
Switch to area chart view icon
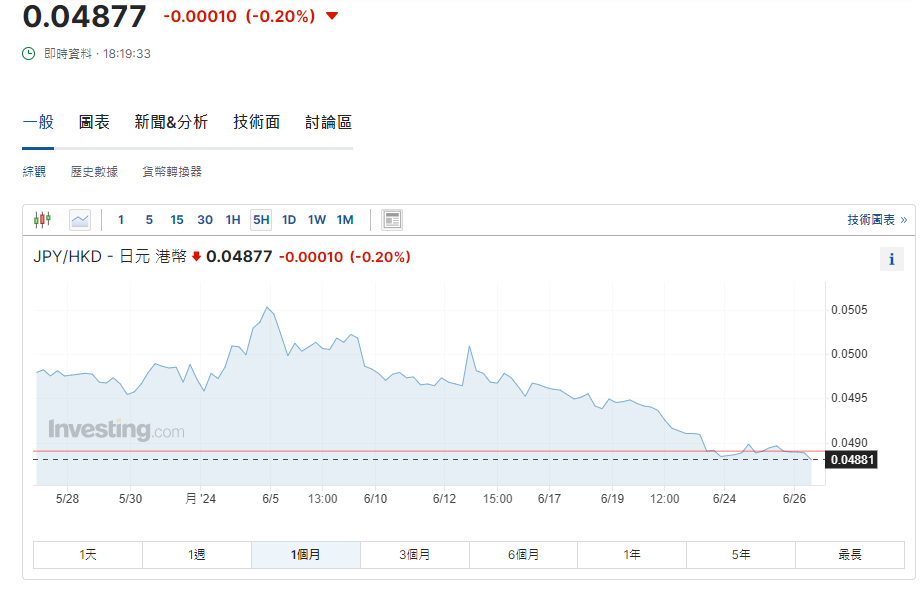pyautogui.click(x=78, y=219)
